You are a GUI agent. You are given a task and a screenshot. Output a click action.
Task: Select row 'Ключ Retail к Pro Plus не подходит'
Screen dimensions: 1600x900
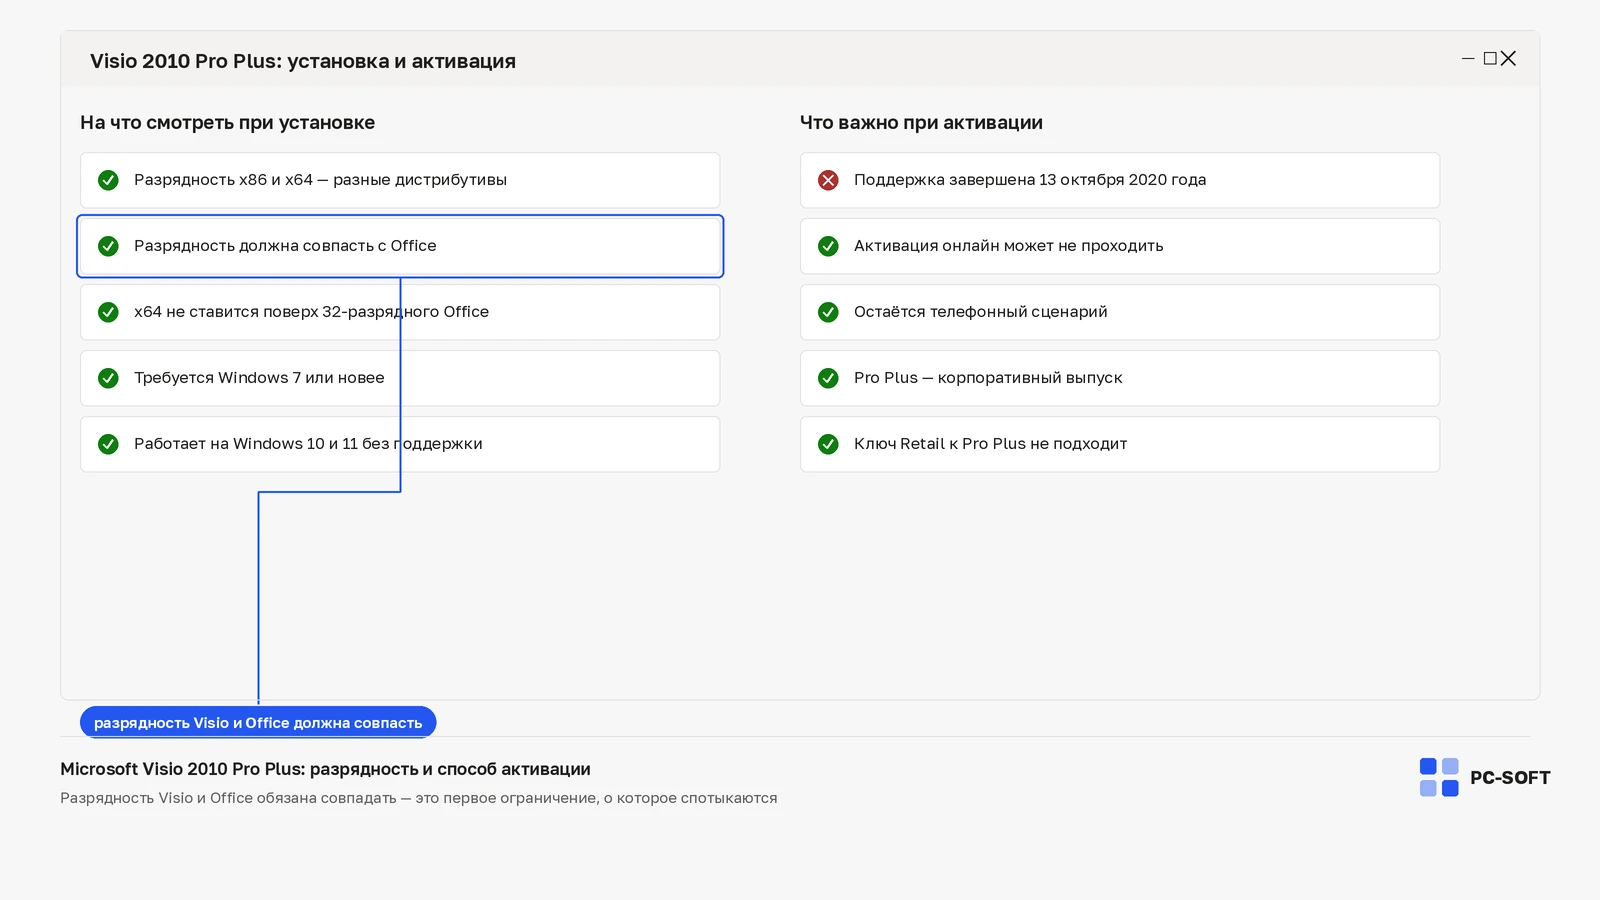click(1120, 444)
